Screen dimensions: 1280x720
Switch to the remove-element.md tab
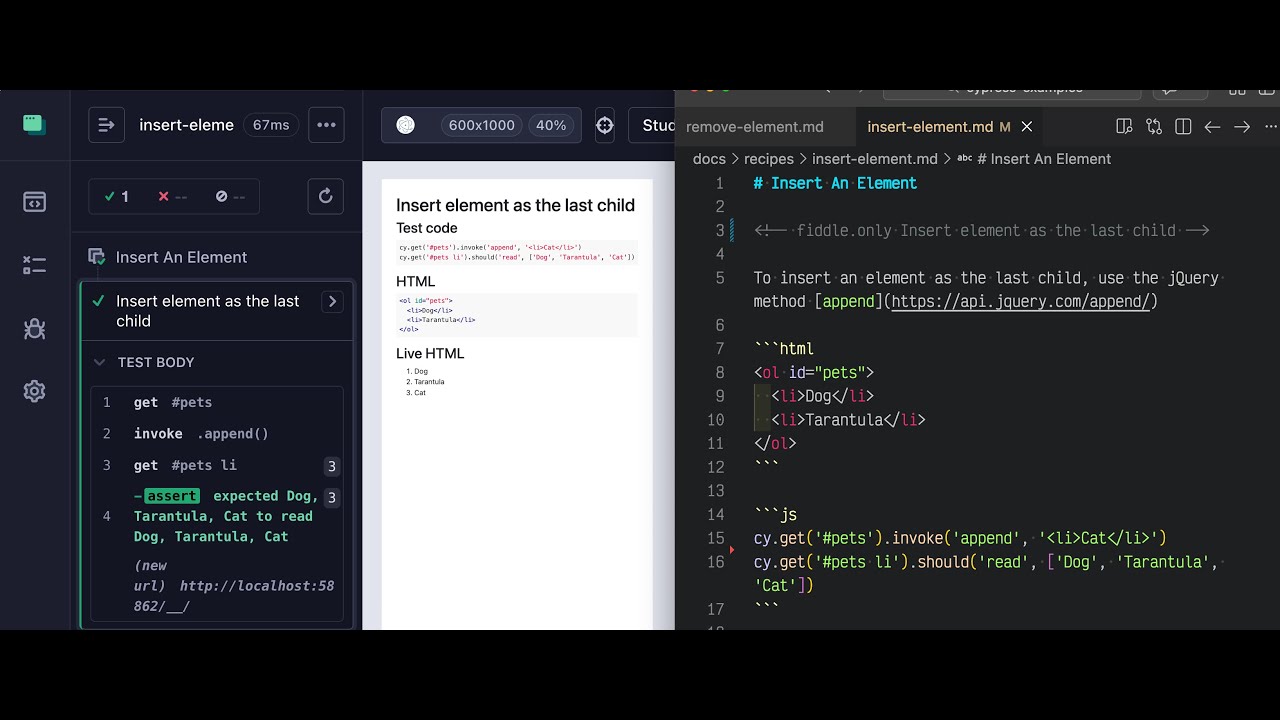tap(755, 127)
